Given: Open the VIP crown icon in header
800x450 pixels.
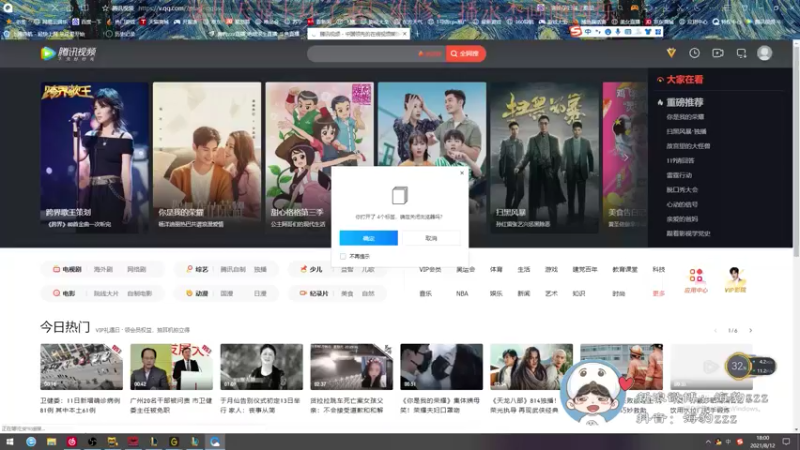Looking at the screenshot, I should click(x=671, y=53).
